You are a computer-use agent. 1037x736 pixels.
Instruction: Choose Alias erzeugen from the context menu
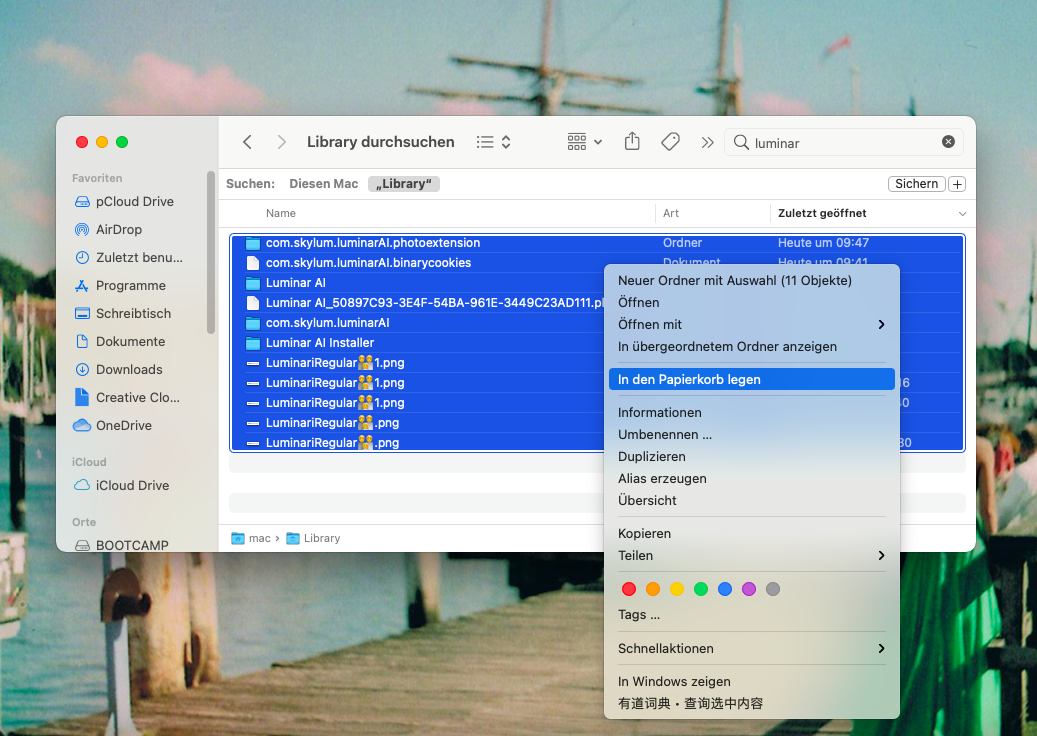(x=751, y=479)
